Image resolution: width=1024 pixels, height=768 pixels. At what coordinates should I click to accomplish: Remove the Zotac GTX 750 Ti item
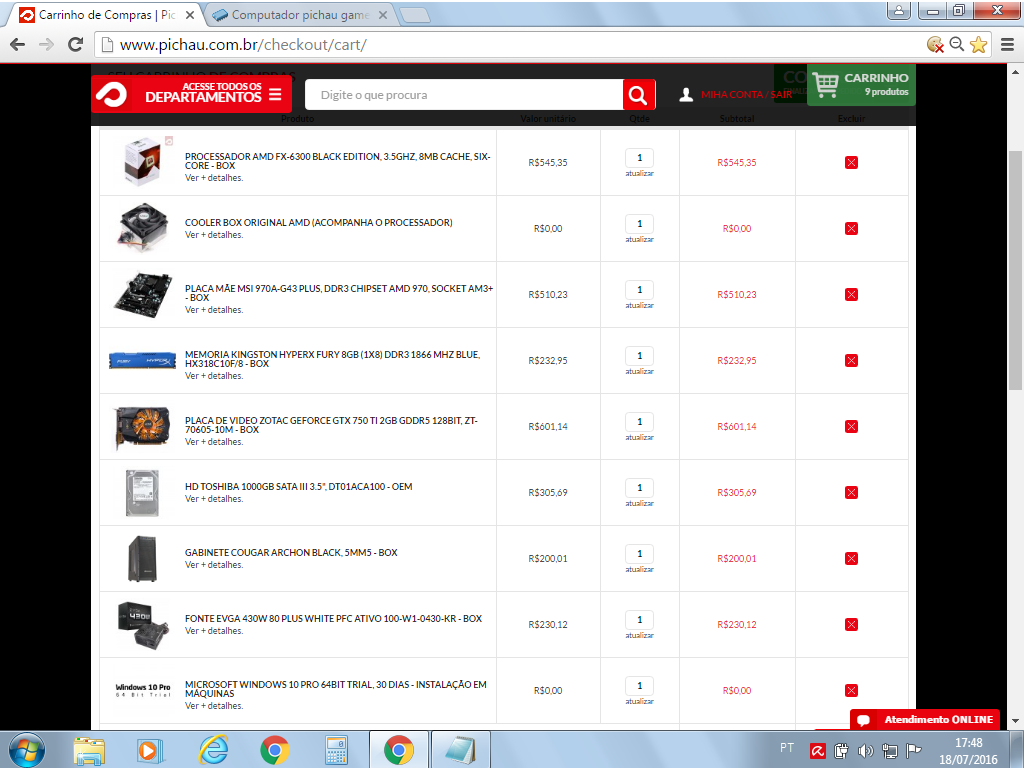(x=851, y=426)
